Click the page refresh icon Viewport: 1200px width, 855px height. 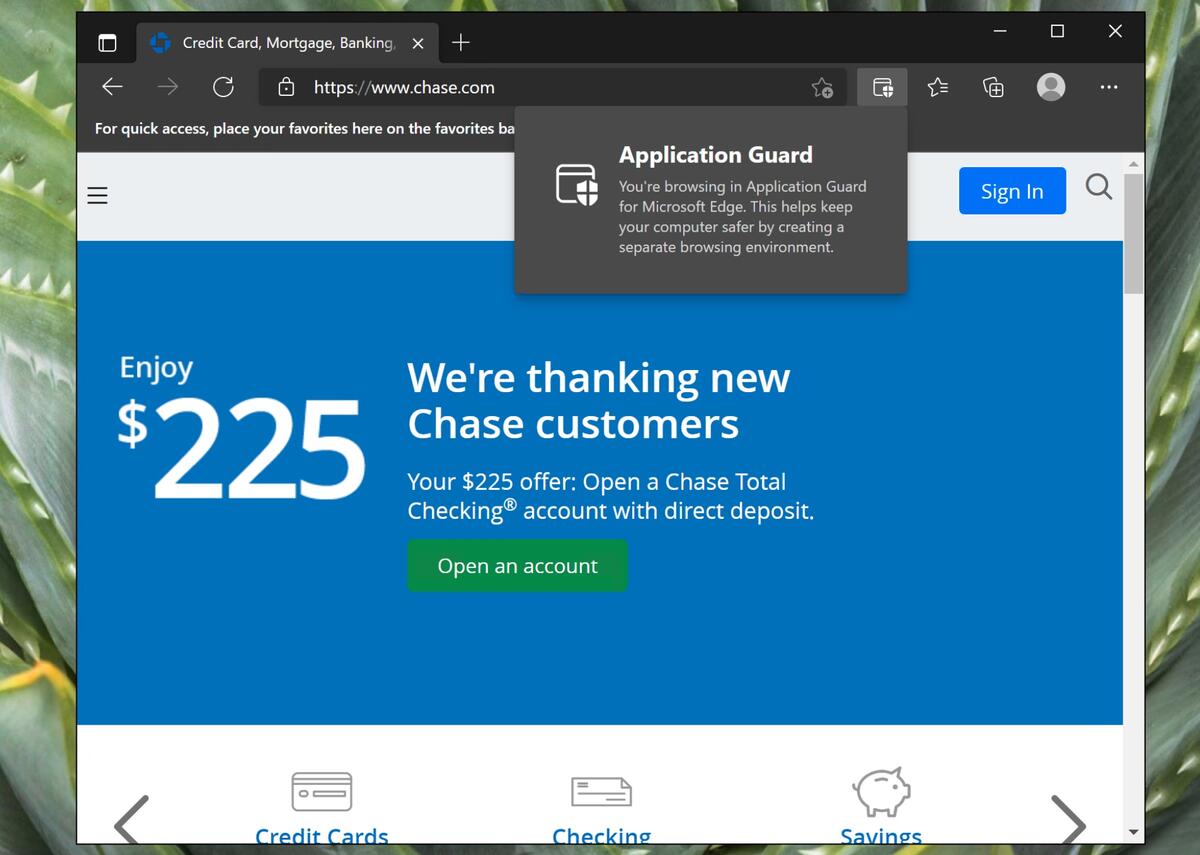click(x=223, y=87)
